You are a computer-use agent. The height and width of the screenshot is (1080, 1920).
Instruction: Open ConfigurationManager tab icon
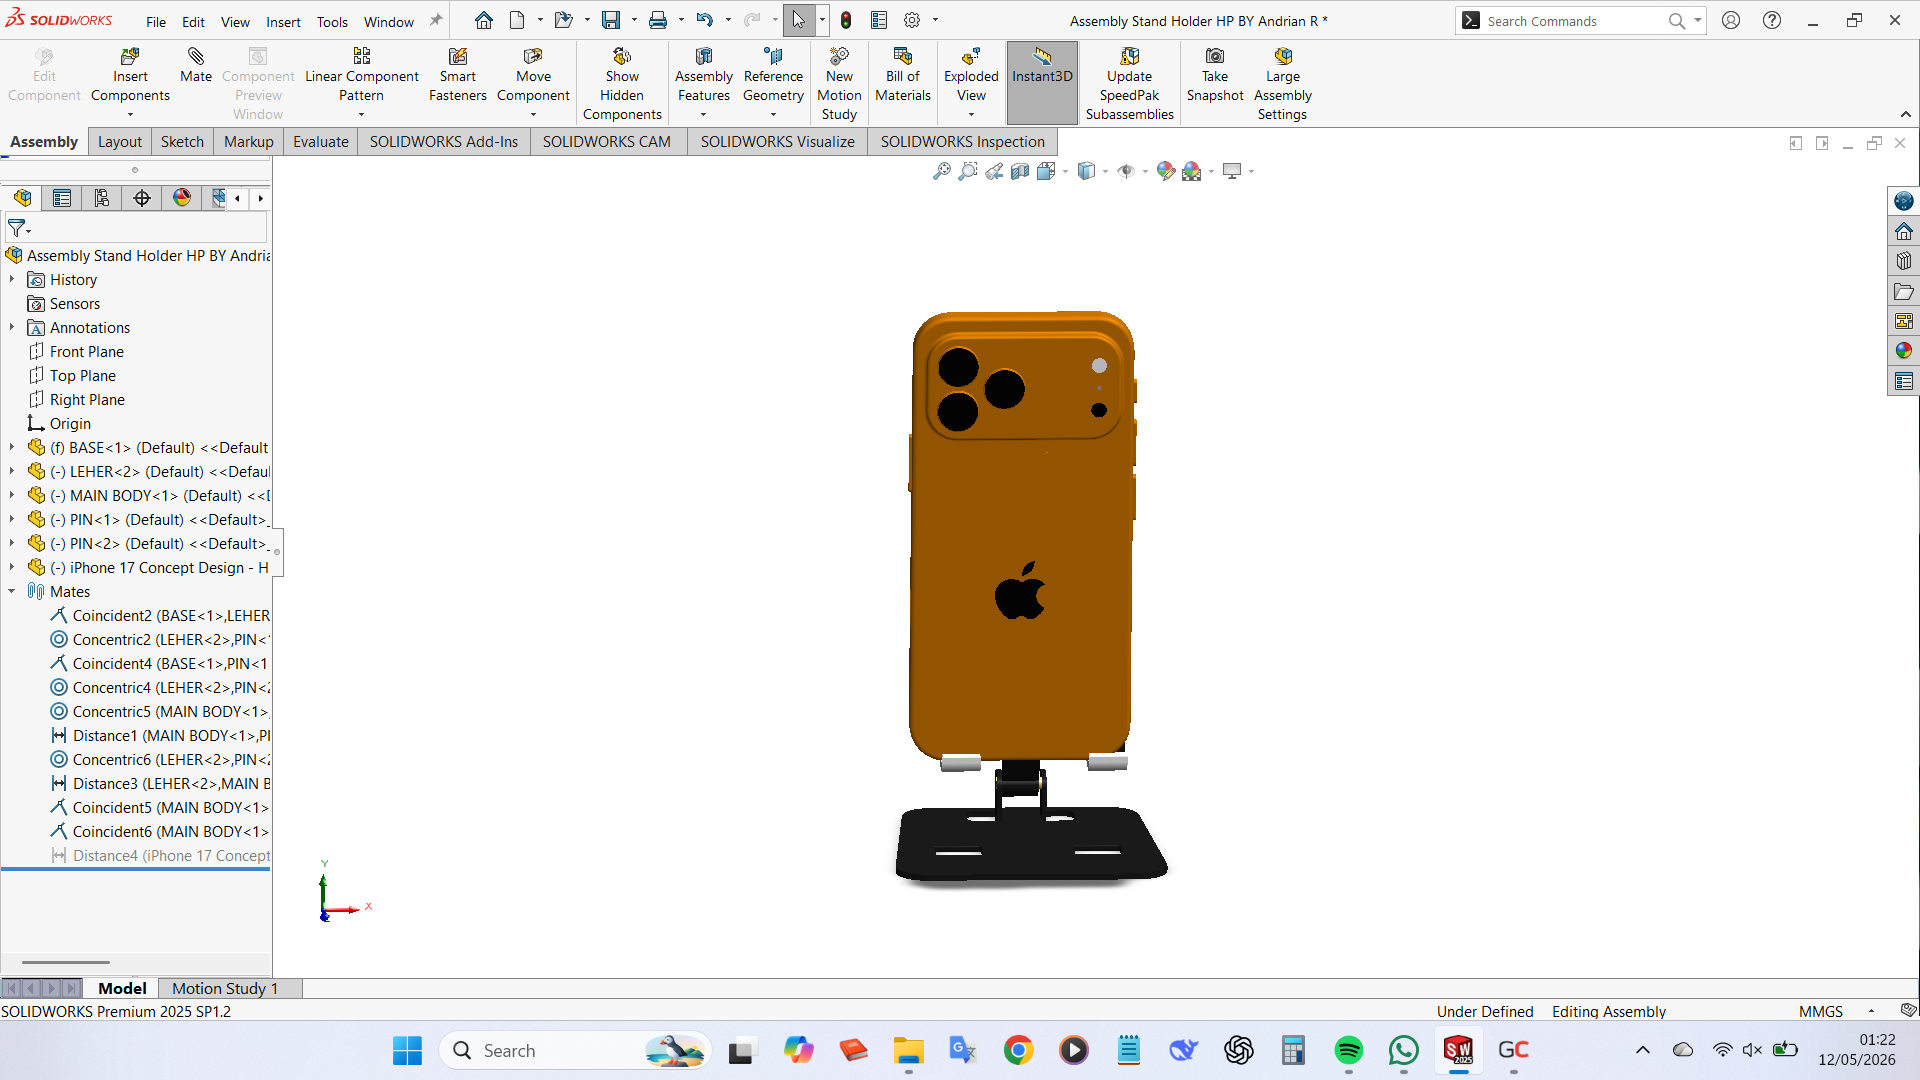(102, 198)
